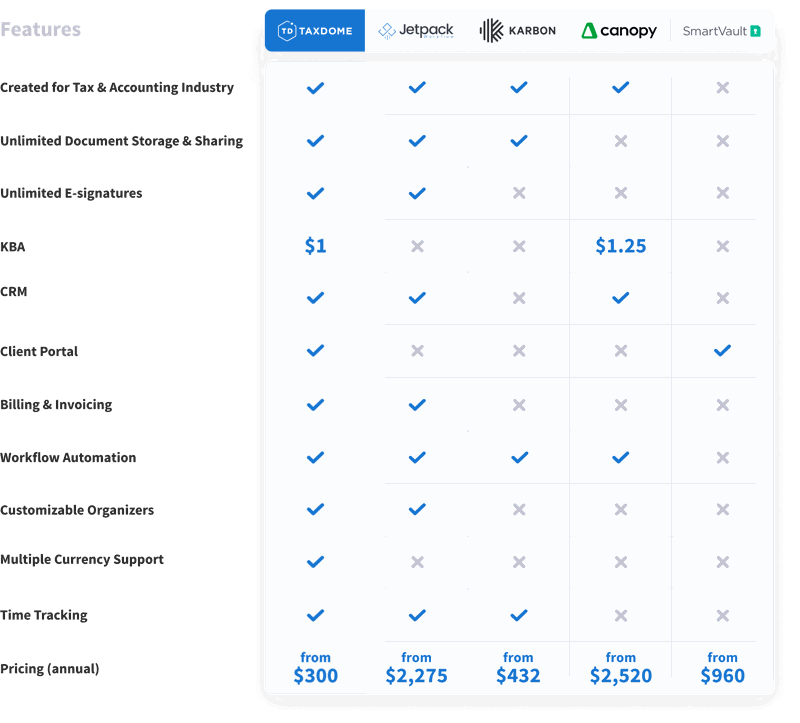Click the "Customizable Organizers" label
Image resolution: width=800 pixels, height=723 pixels.
tap(77, 510)
